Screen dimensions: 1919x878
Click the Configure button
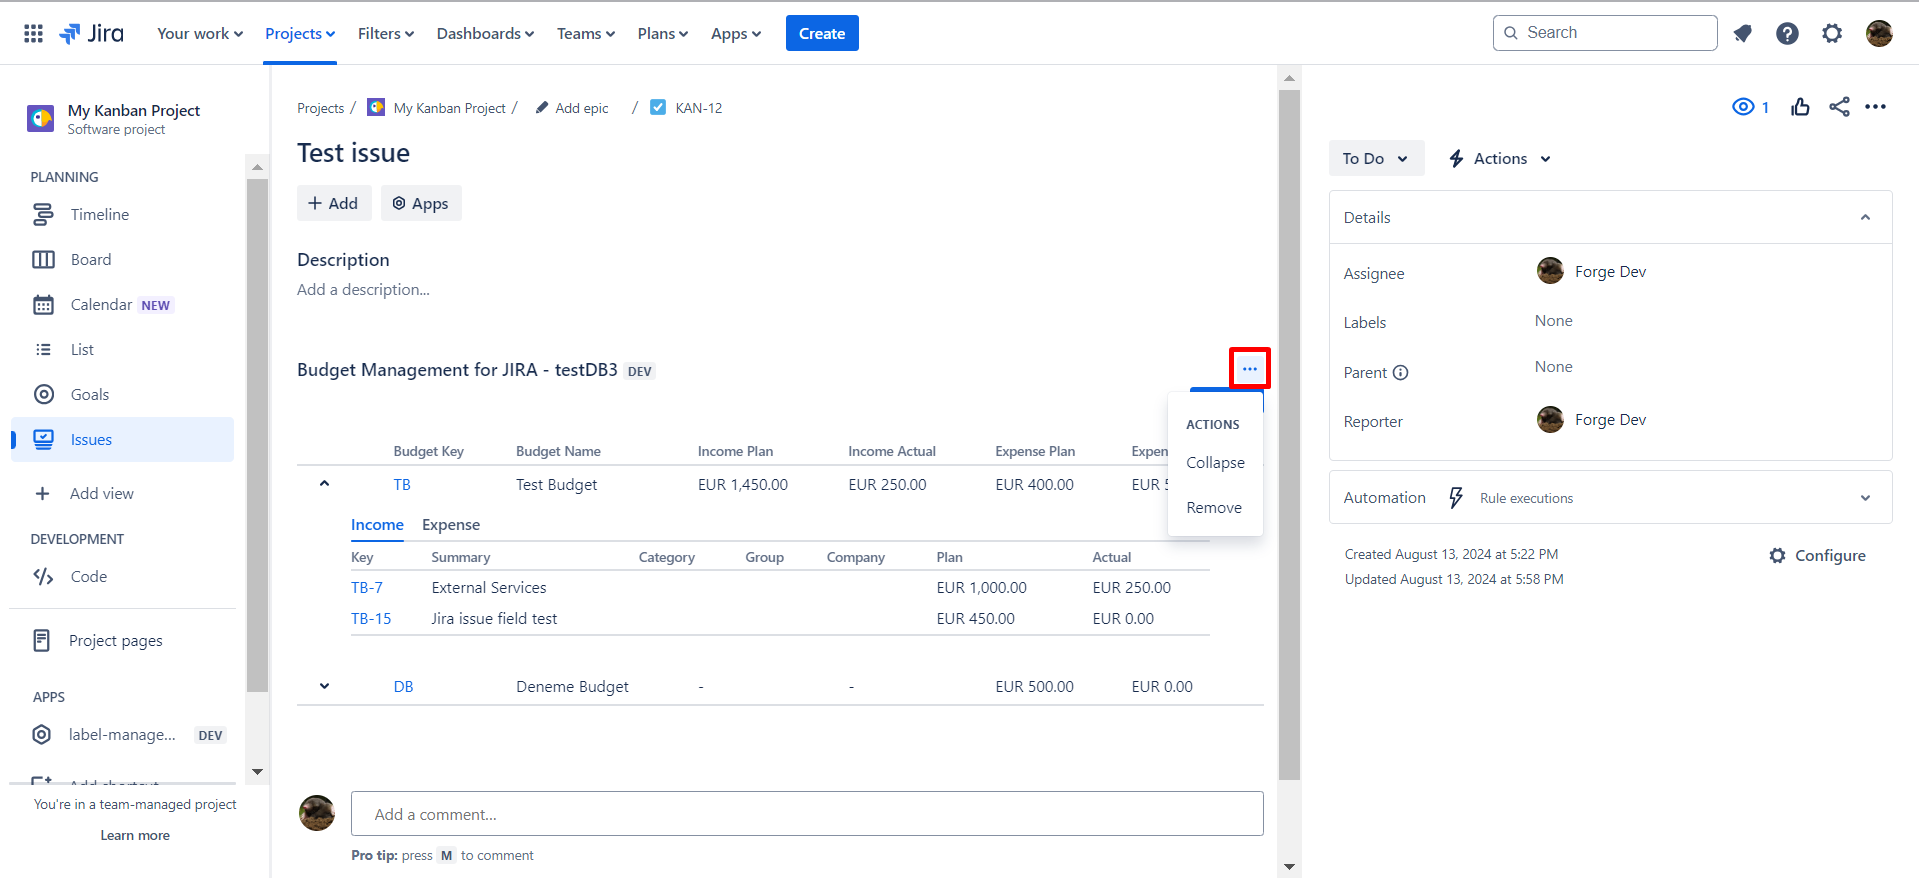pyautogui.click(x=1817, y=555)
